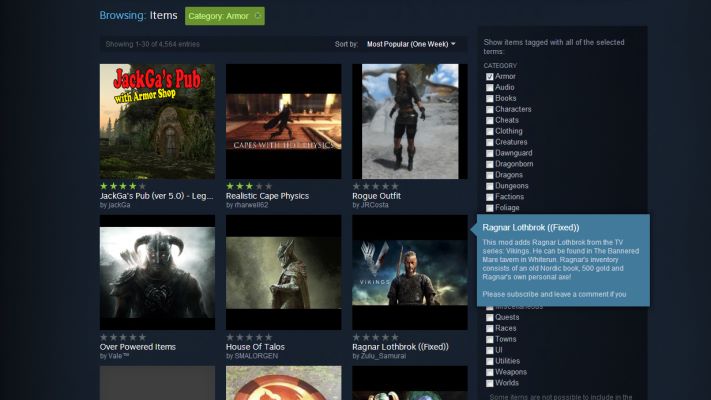Open the Sort by Most Popular dropdown
This screenshot has width=711, height=400.
pyautogui.click(x=411, y=44)
